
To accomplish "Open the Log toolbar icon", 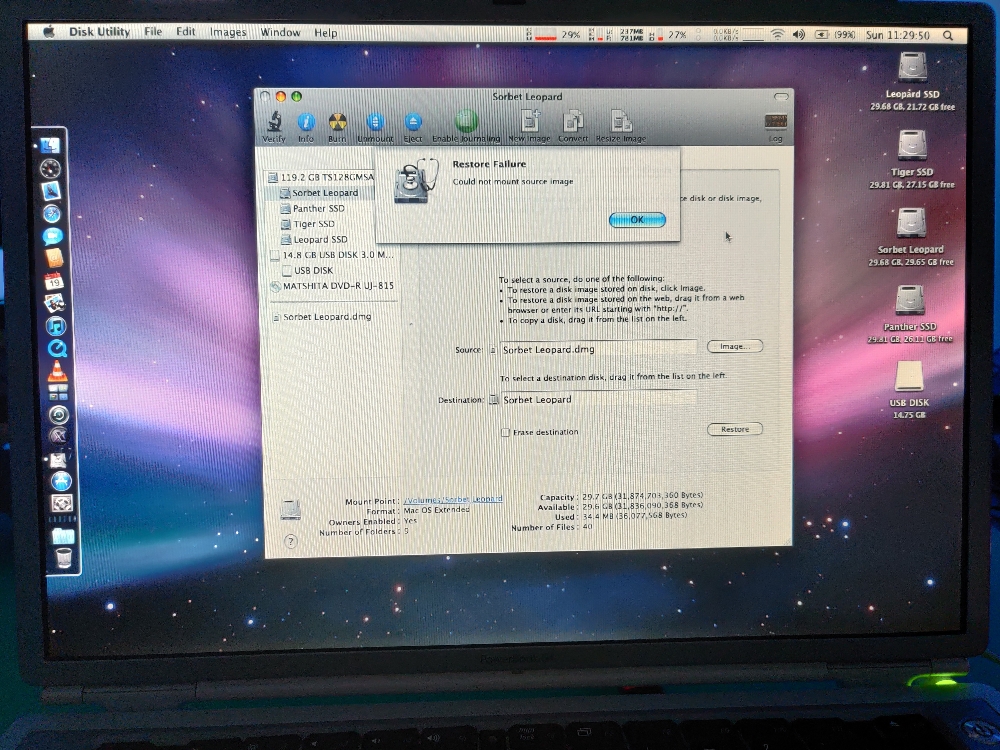I will [776, 128].
